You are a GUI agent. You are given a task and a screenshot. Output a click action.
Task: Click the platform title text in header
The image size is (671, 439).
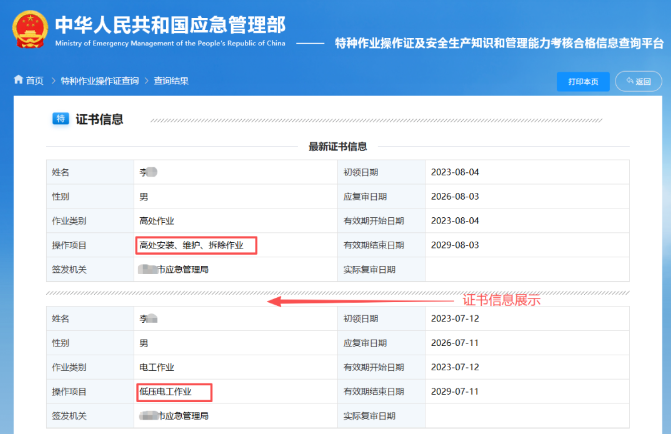pos(498,45)
